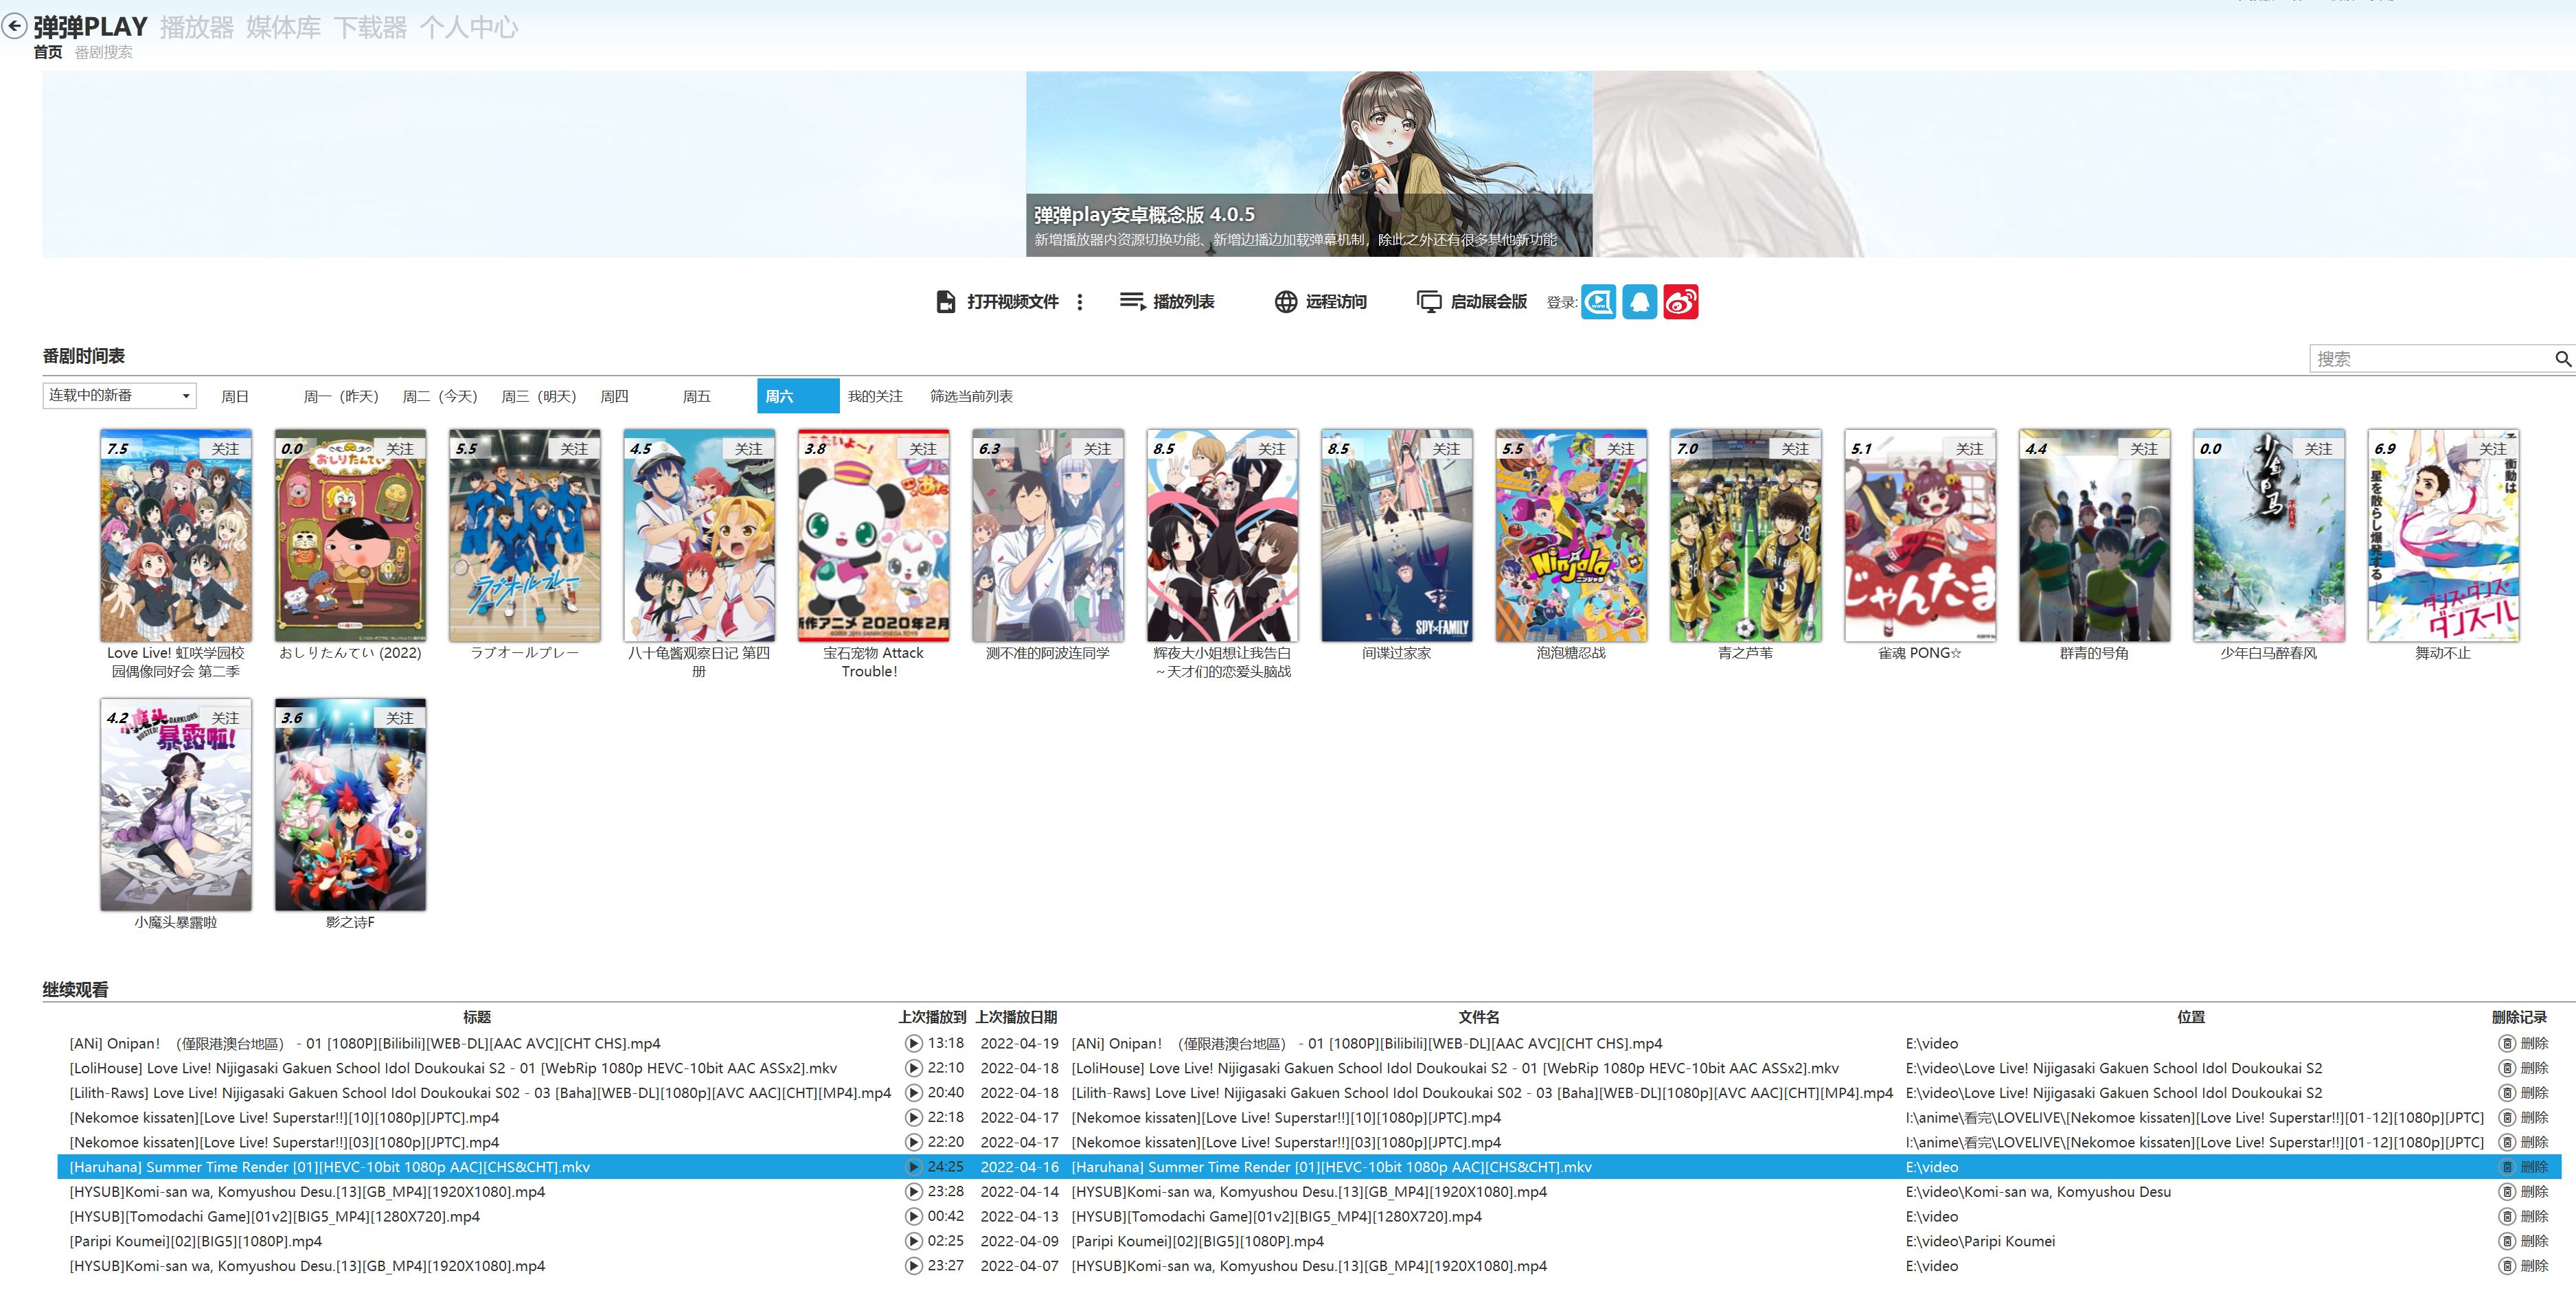Viewport: 2576px width, 1293px height.
Task: Resume Komi-san 23:27 play icon
Action: coord(913,1266)
